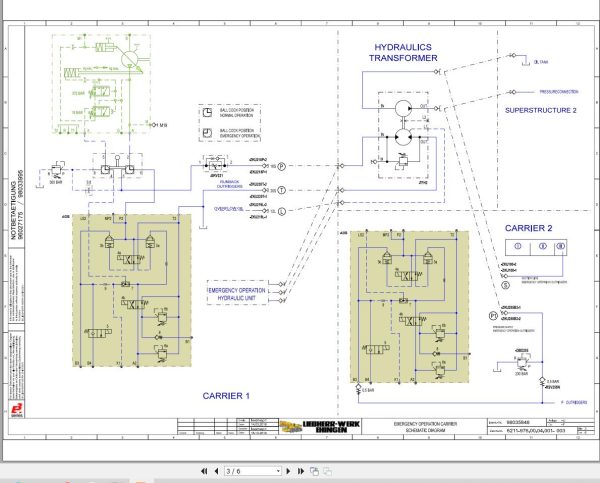The width and height of the screenshot is (600, 483).
Task: Click drawing number 98035848 in the title block
Action: click(518, 423)
